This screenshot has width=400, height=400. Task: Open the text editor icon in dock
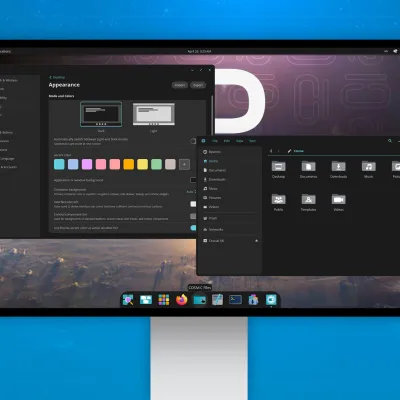click(217, 300)
